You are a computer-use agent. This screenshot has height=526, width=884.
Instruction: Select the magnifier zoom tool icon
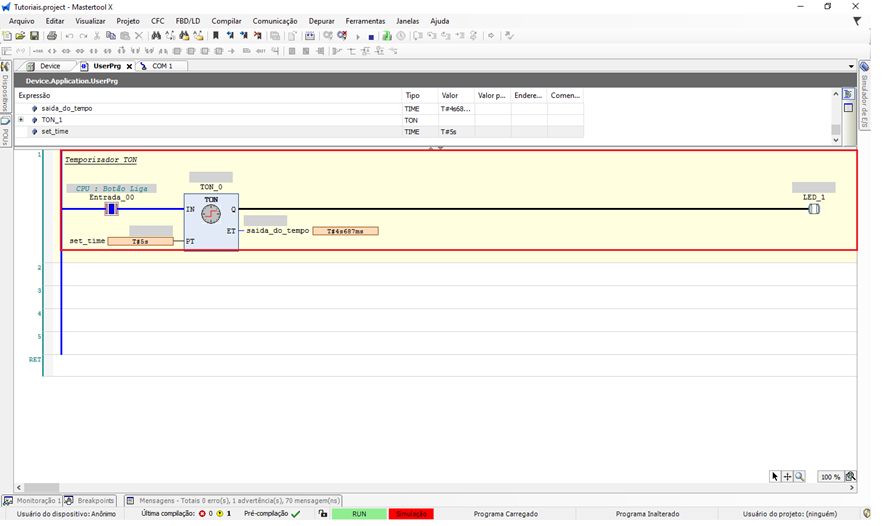[800, 477]
